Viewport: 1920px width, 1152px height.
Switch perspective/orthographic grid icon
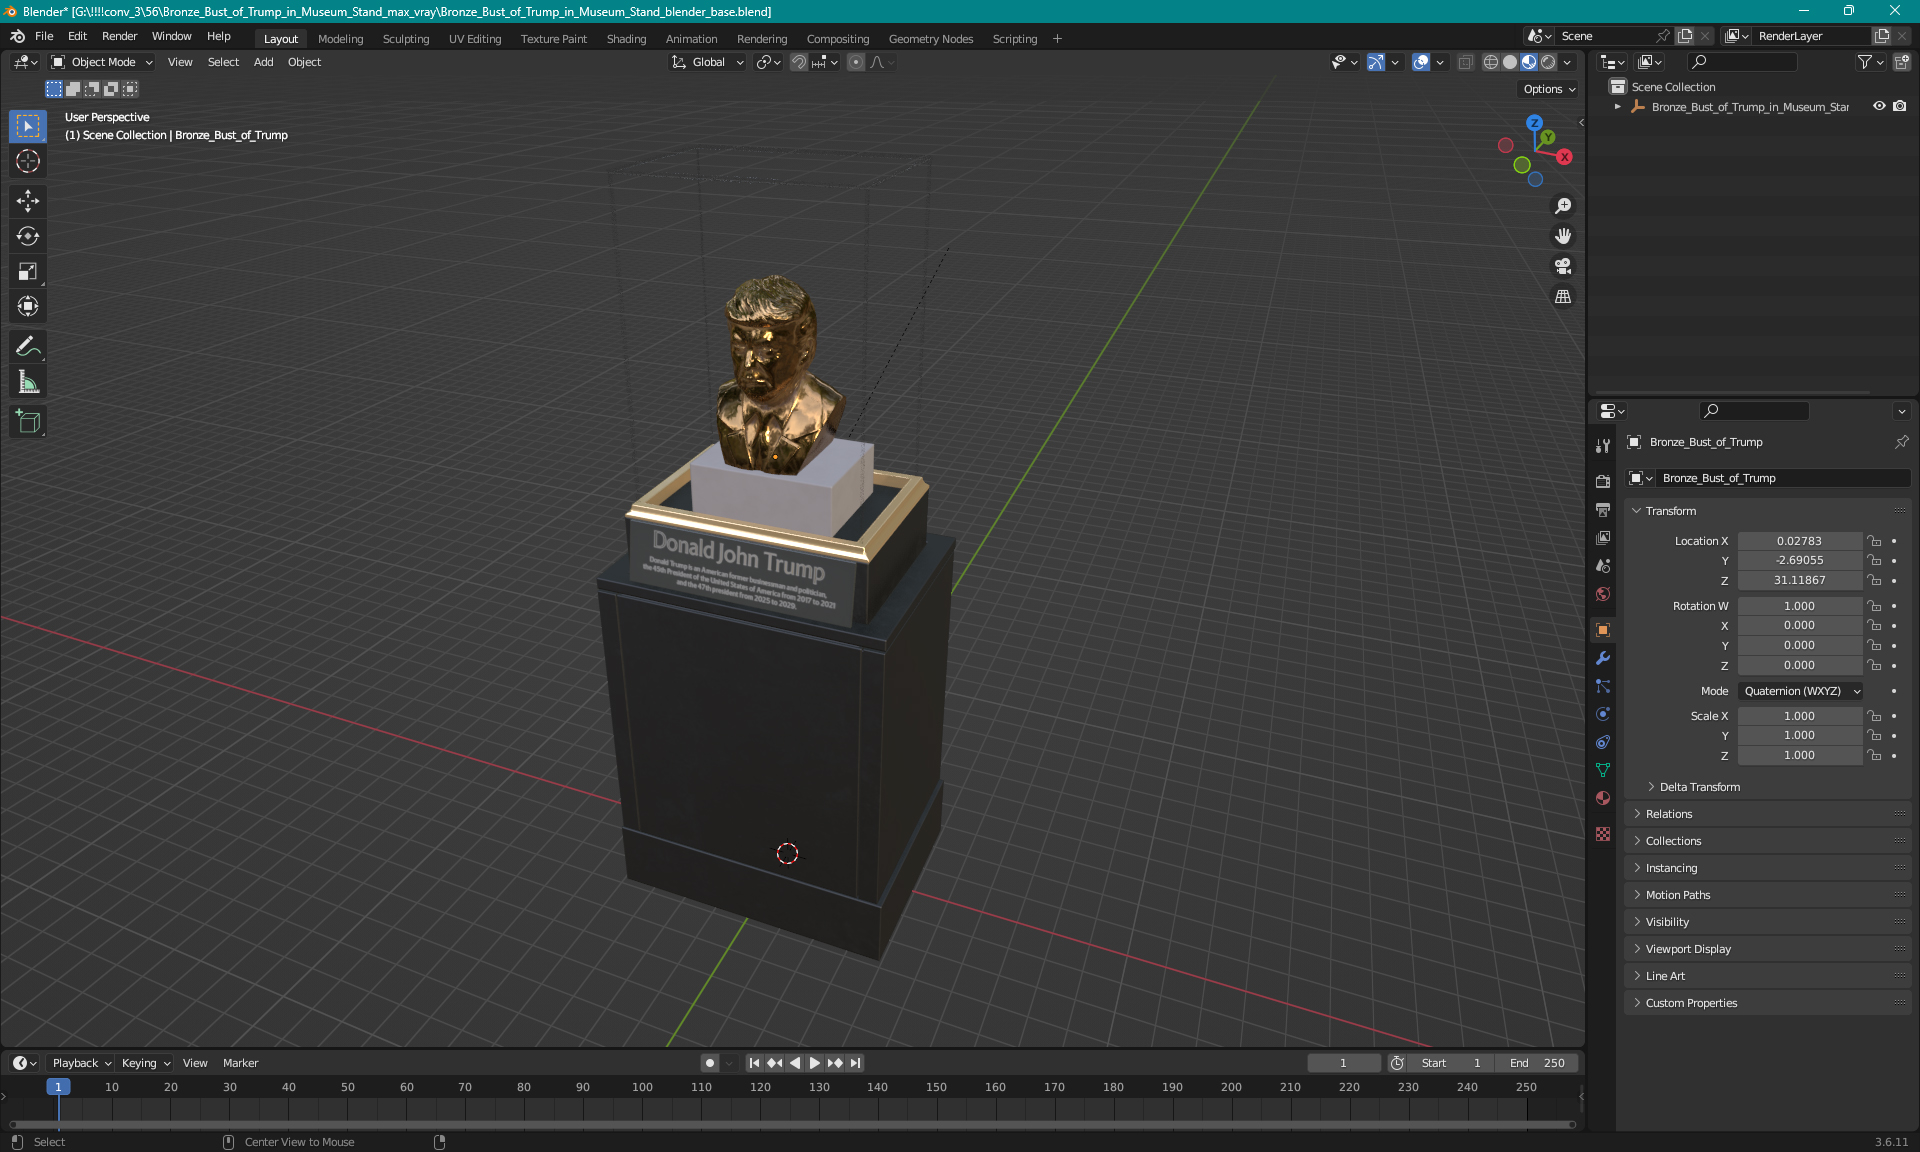(1563, 297)
